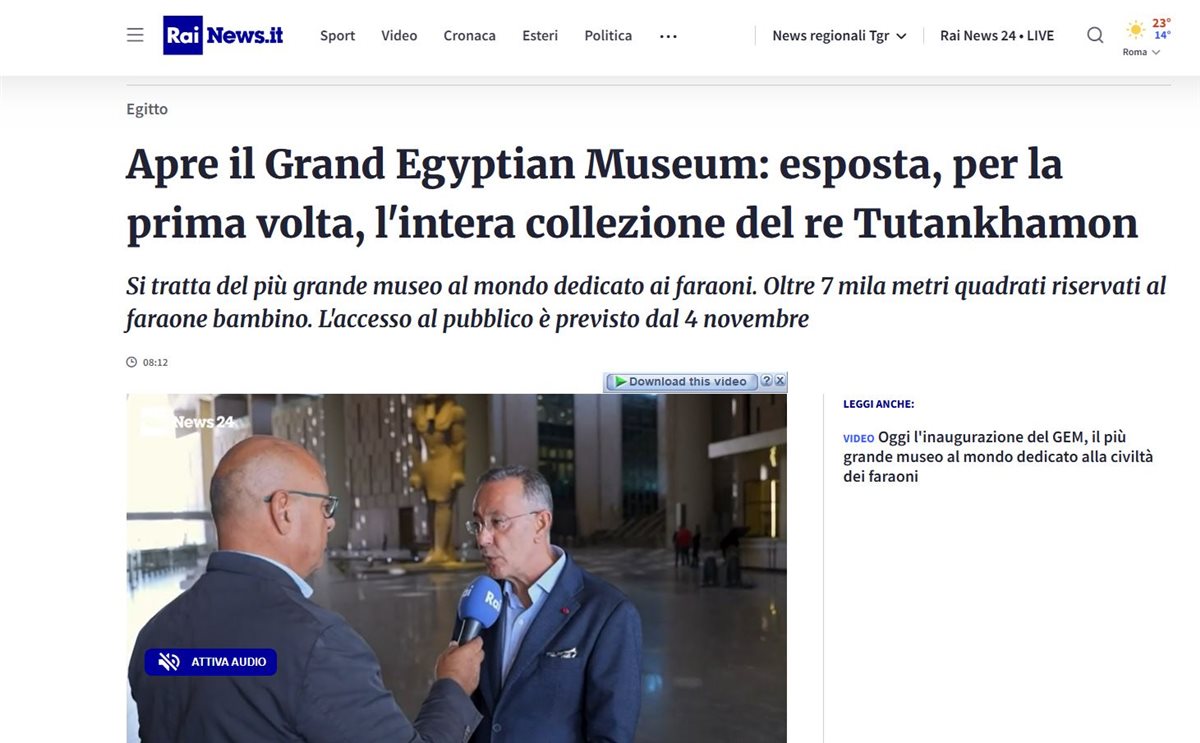
Task: Click the muted speaker icon on video
Action: point(168,662)
